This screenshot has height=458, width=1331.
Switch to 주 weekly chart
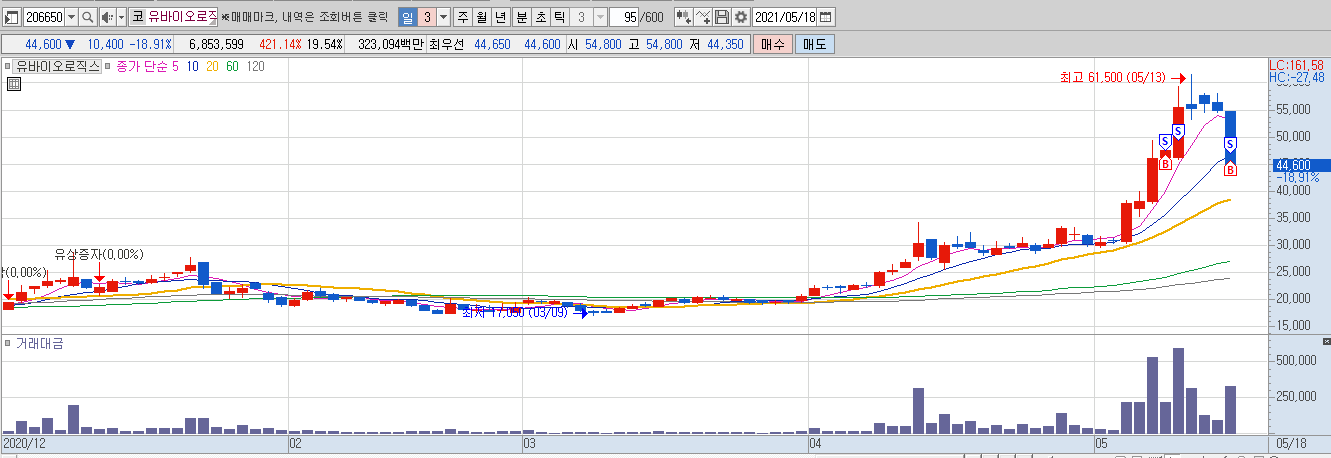click(463, 17)
